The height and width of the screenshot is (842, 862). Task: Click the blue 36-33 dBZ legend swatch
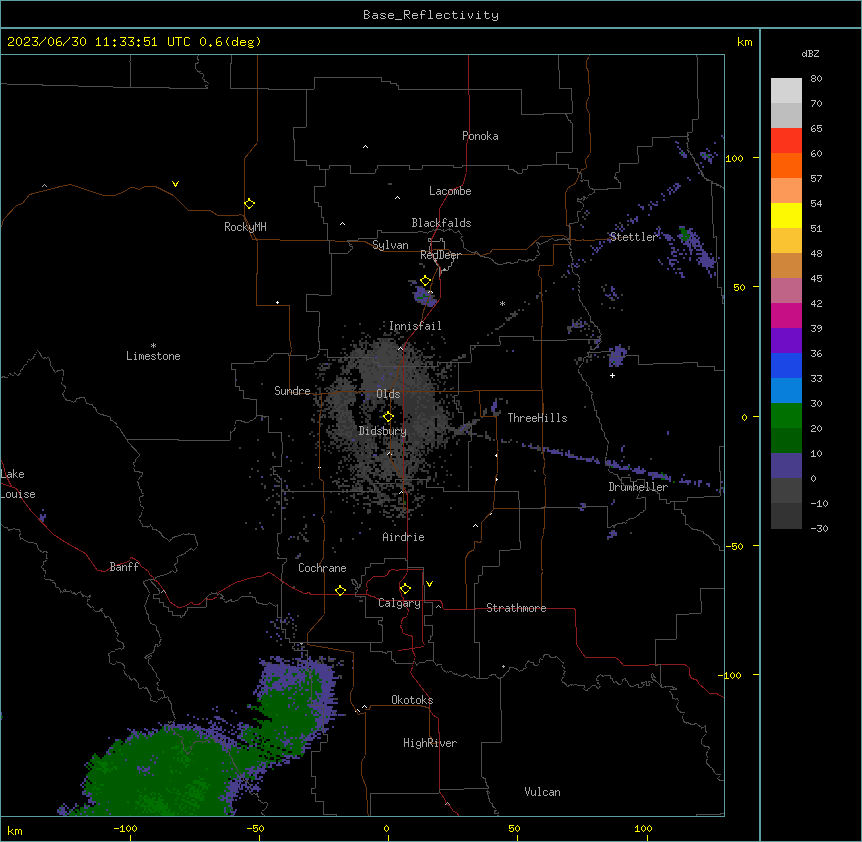786,365
